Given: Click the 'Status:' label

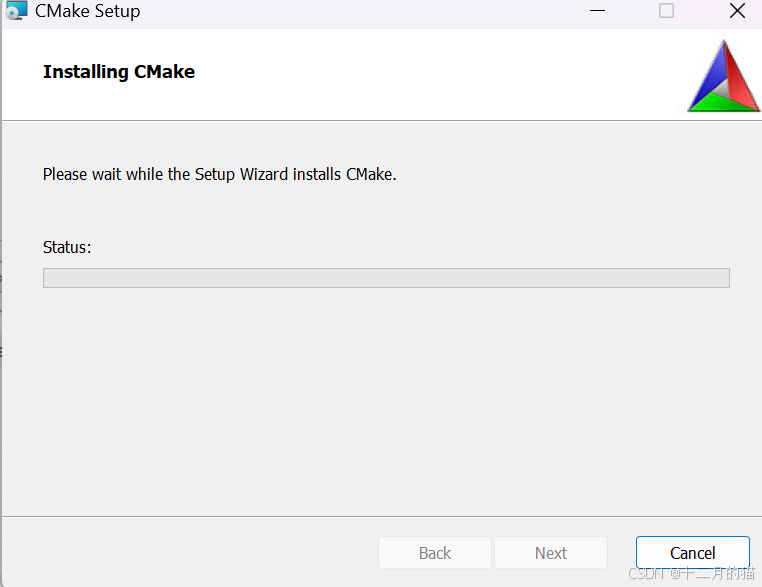Looking at the screenshot, I should pyautogui.click(x=67, y=247).
